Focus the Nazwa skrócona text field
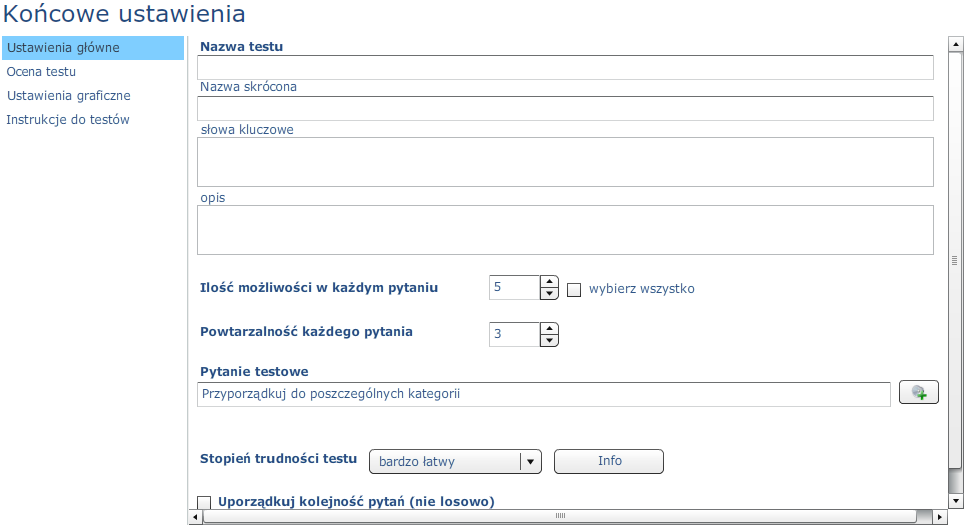The width and height of the screenshot is (969, 527). [565, 108]
